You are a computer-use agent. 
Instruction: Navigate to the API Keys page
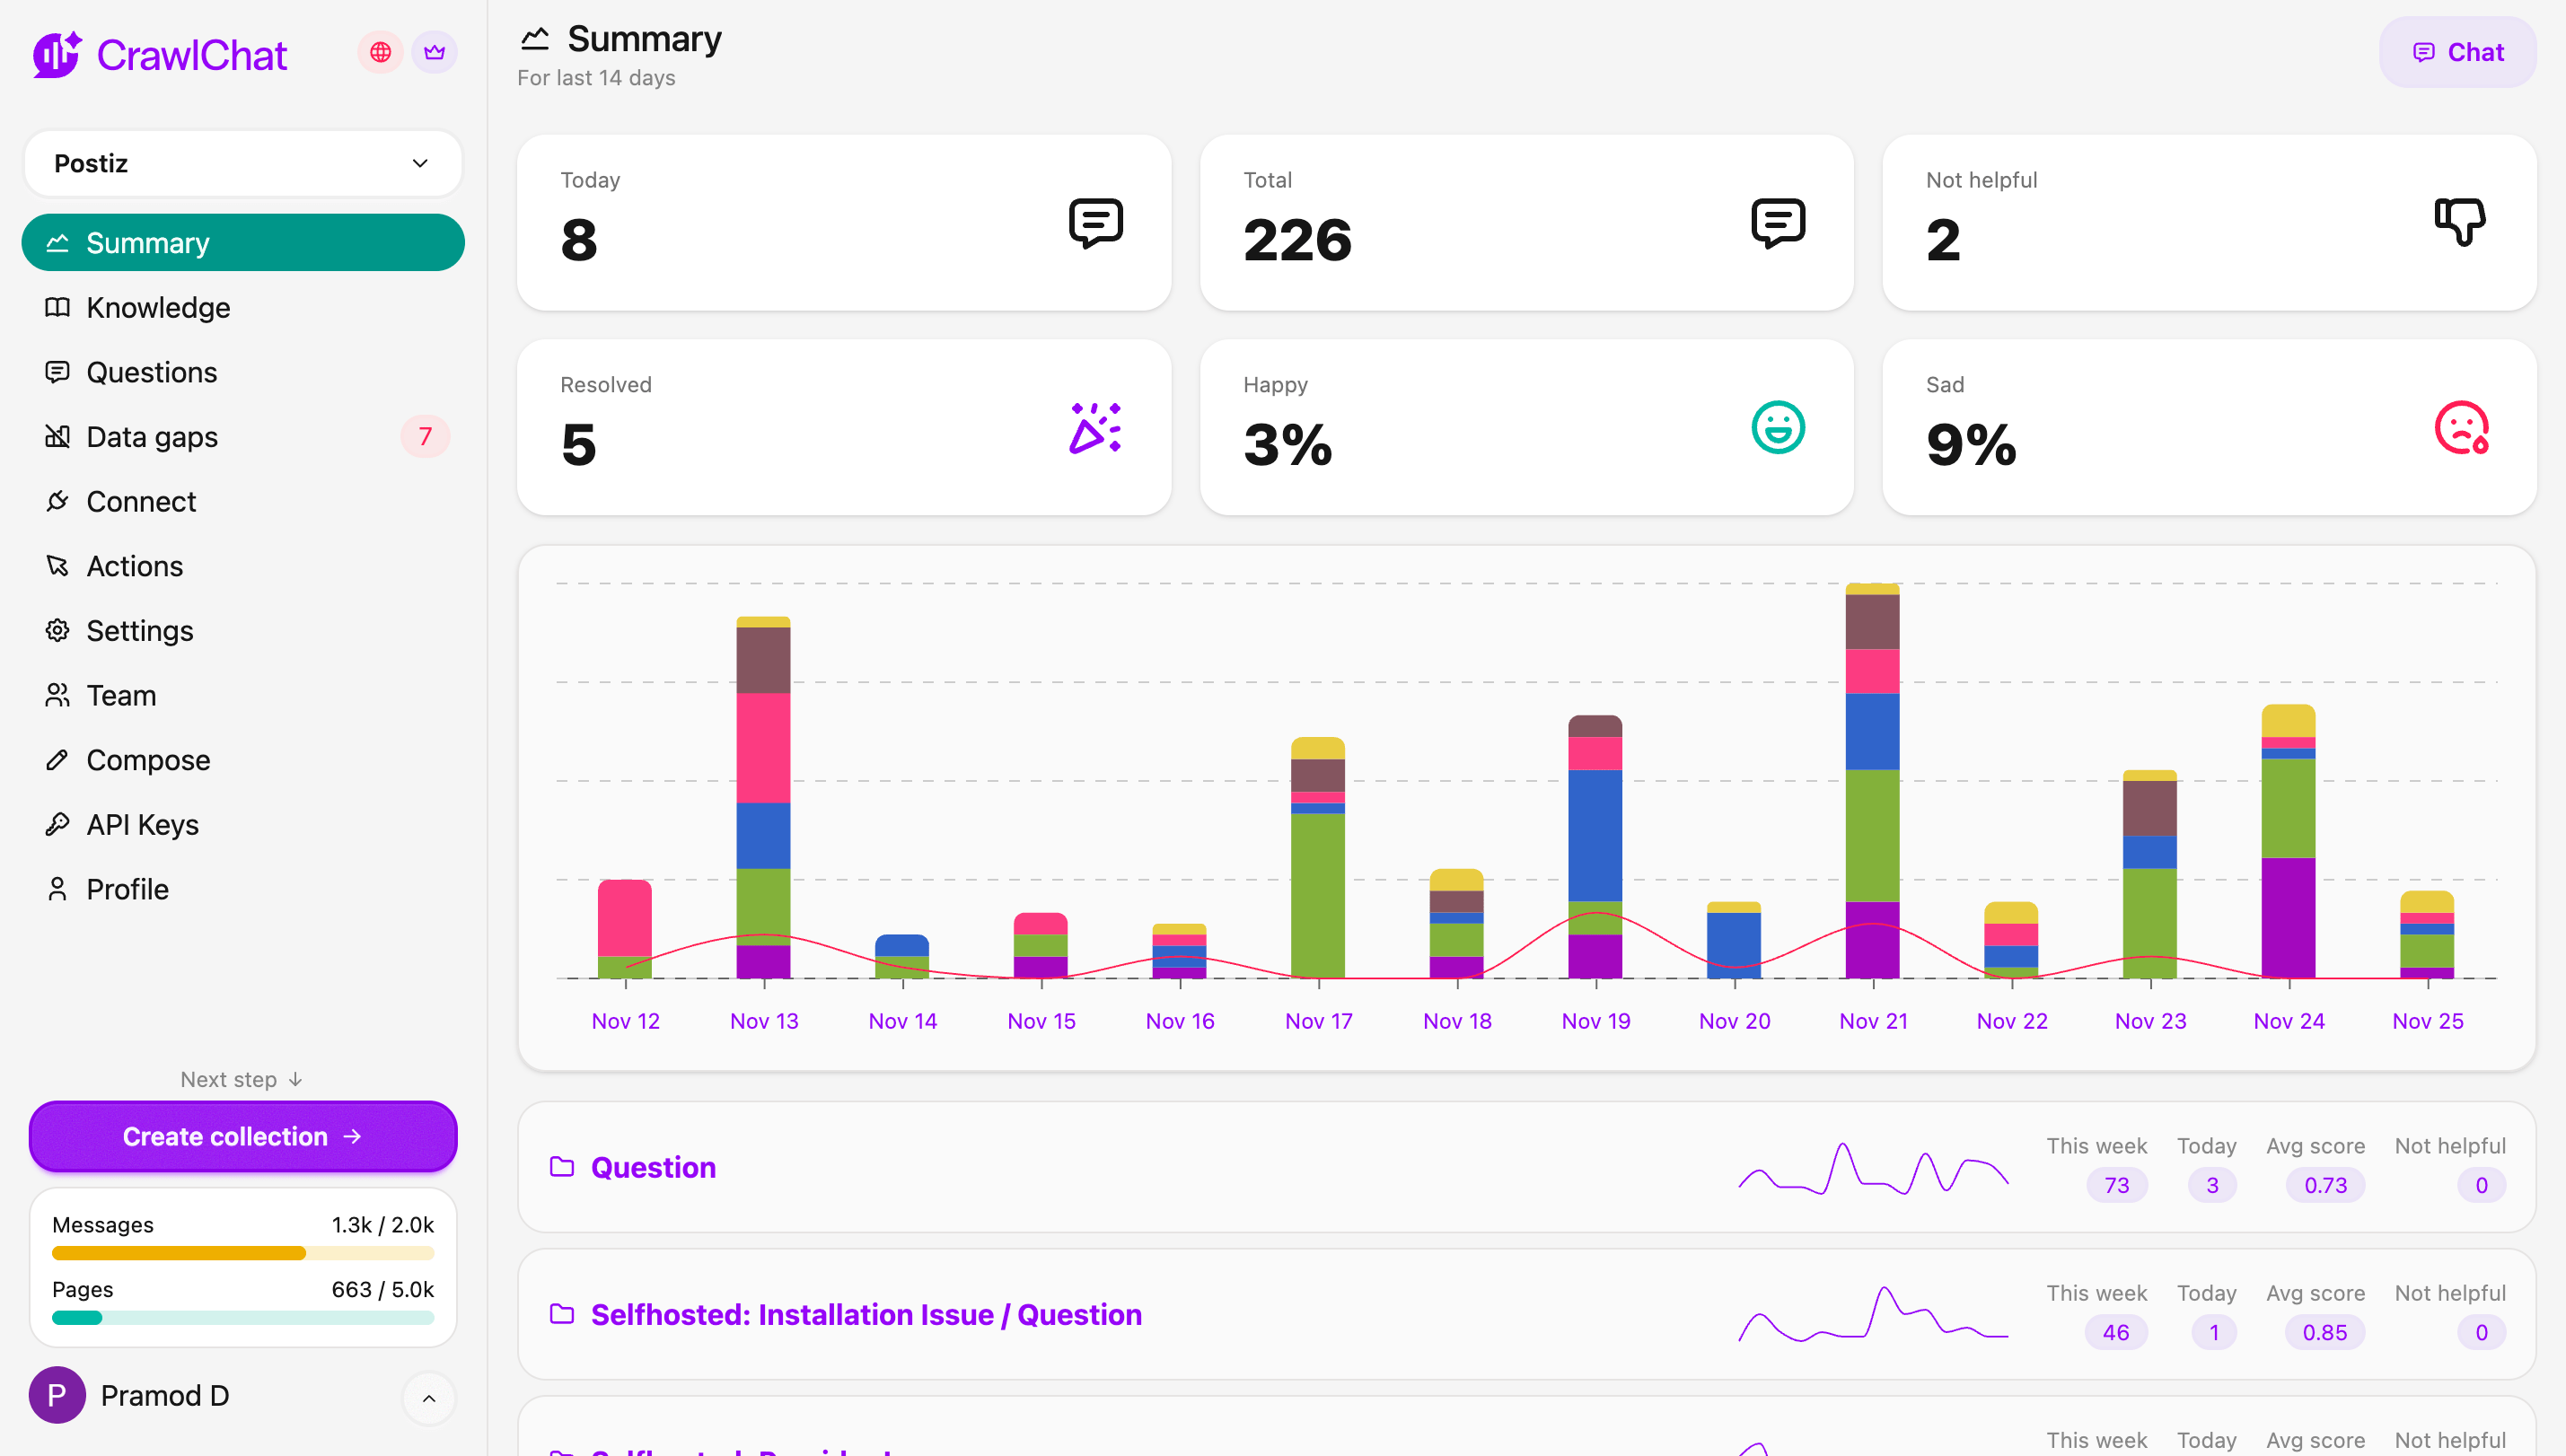point(143,824)
